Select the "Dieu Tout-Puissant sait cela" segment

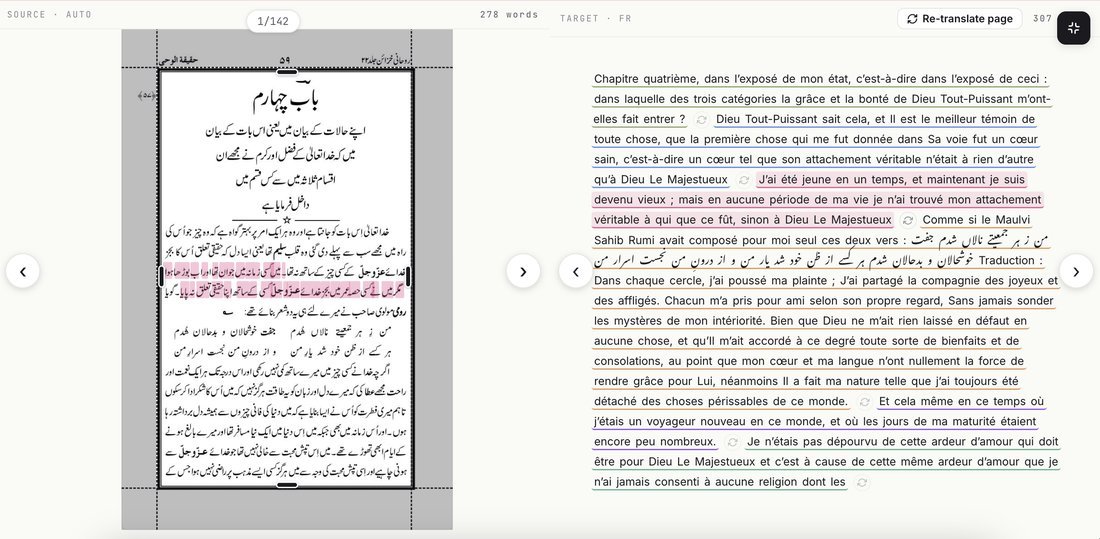(x=815, y=149)
